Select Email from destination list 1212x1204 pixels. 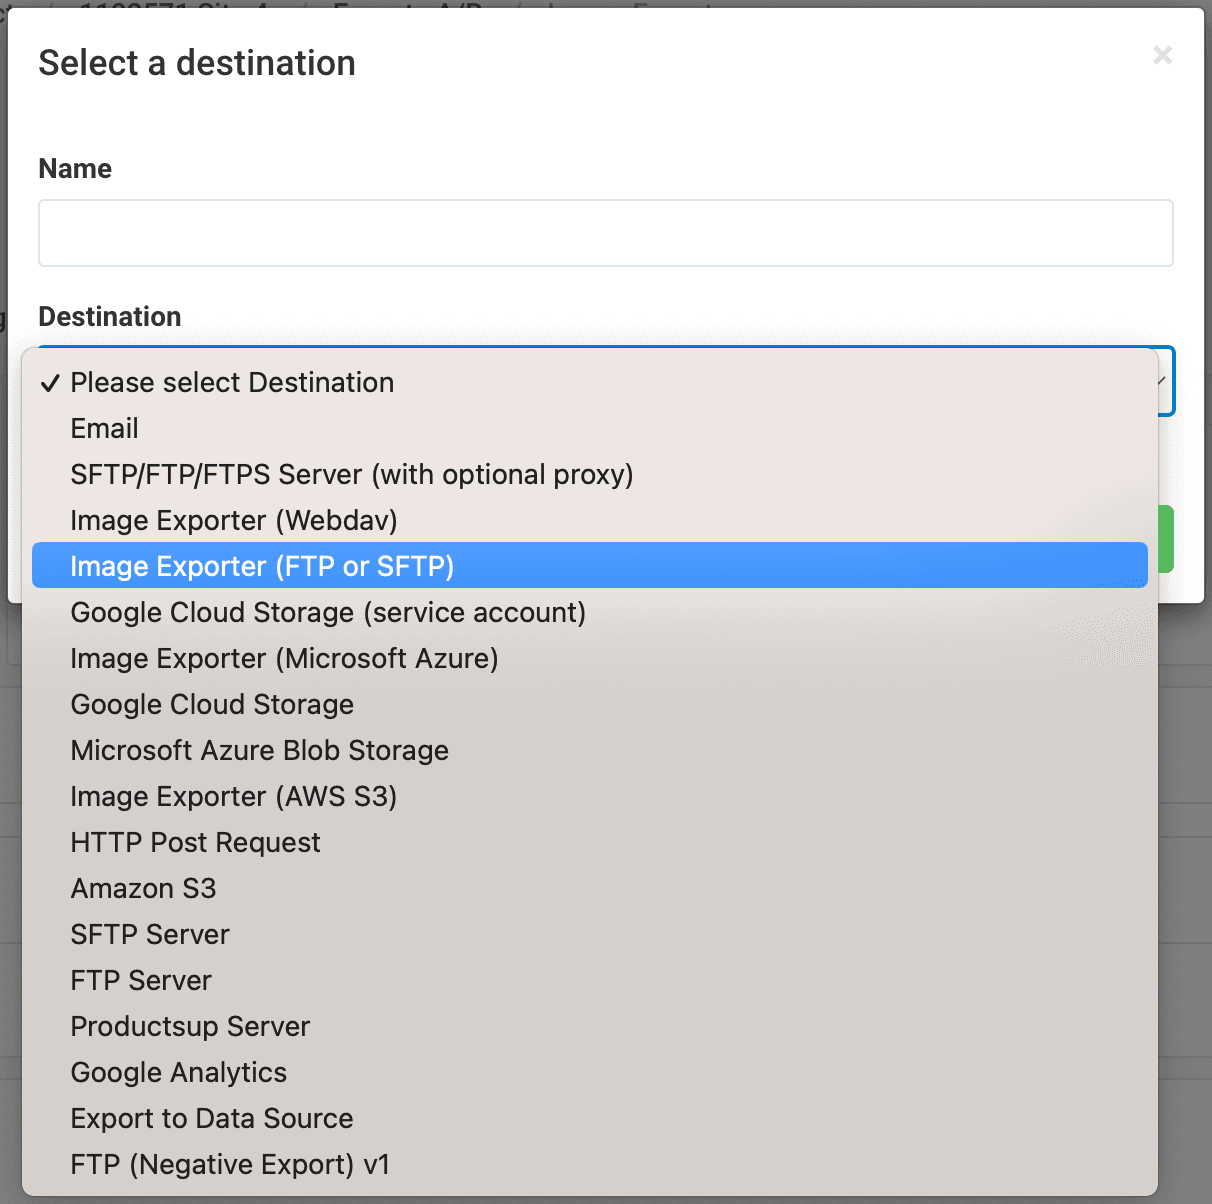coord(105,429)
